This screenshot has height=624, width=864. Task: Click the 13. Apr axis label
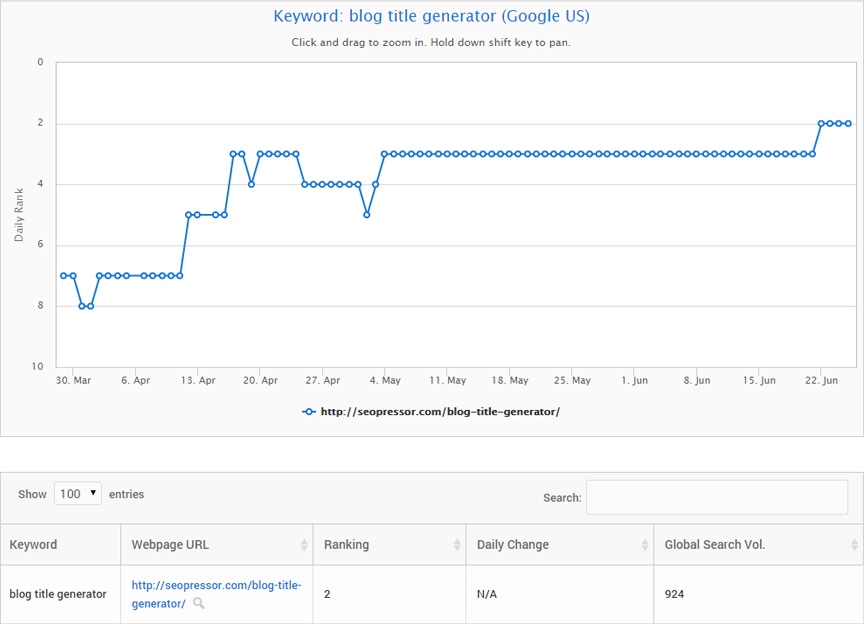point(198,380)
